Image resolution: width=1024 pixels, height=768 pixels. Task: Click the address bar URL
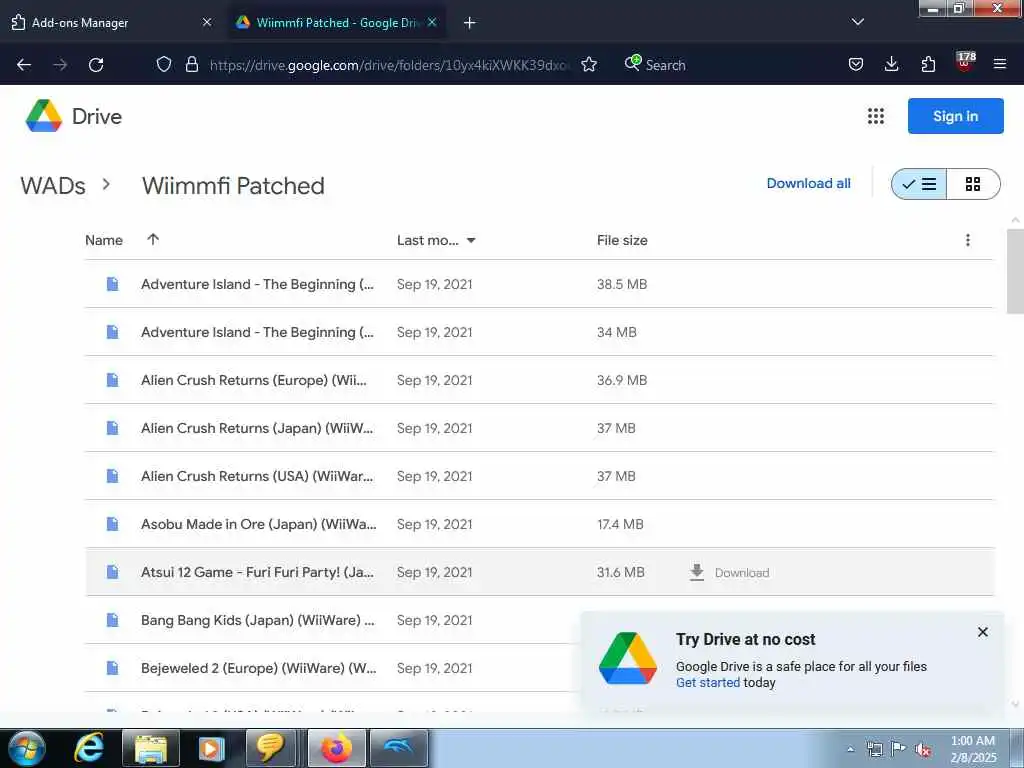pos(390,65)
